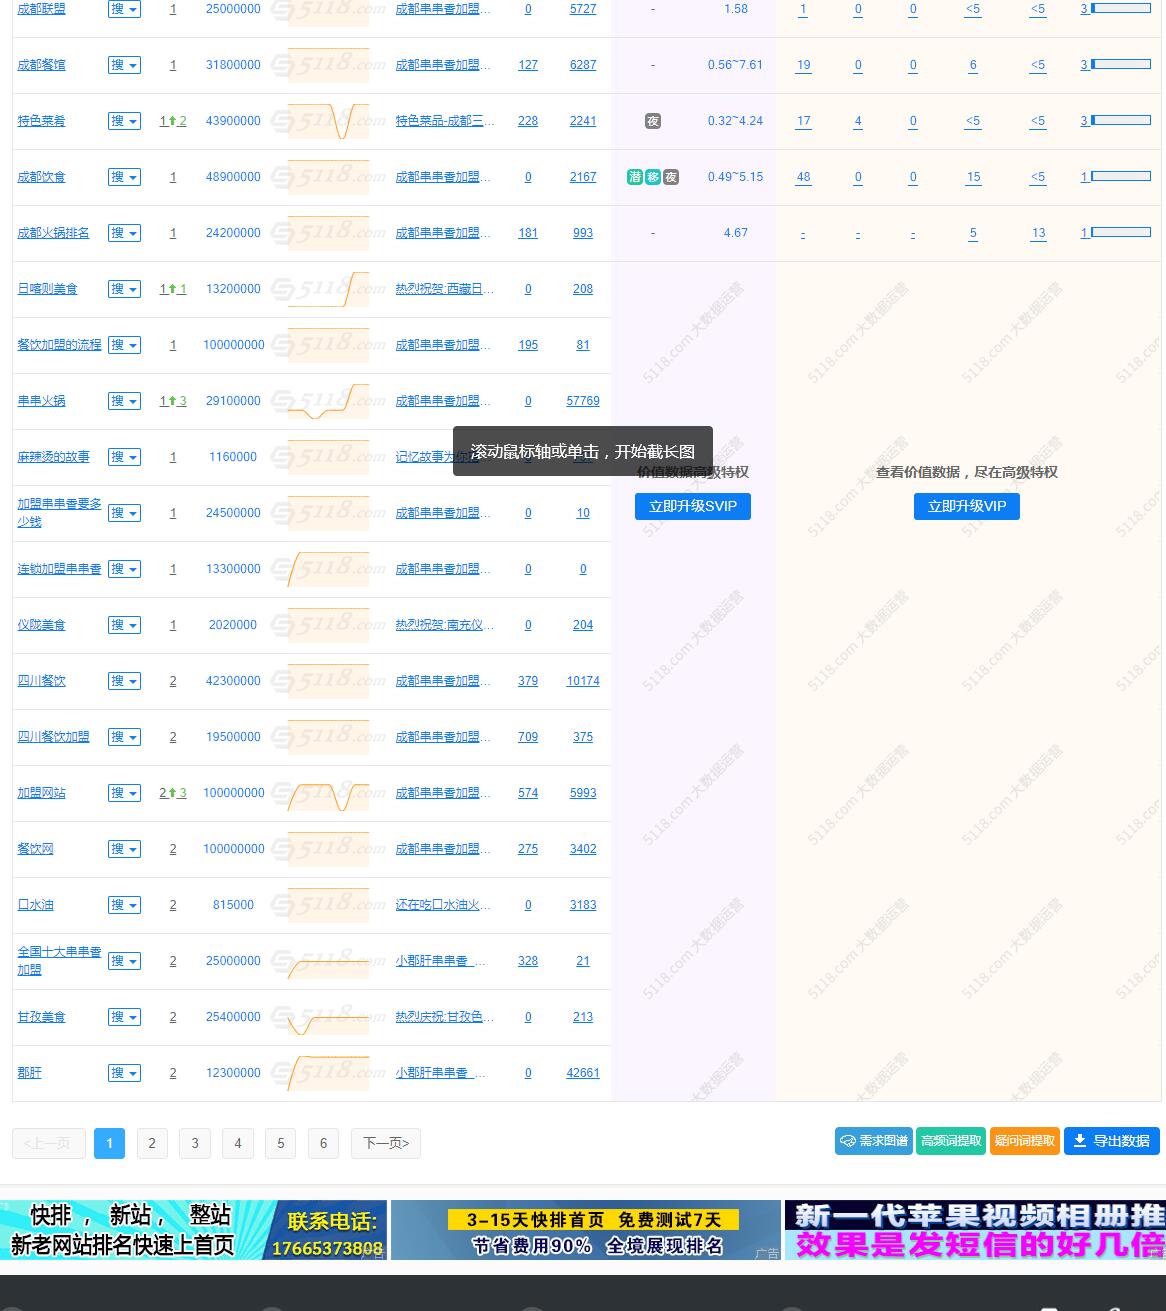The image size is (1166, 1311).
Task: Click the 潜 badge in the 成都饮食 row
Action: pyautogui.click(x=635, y=177)
